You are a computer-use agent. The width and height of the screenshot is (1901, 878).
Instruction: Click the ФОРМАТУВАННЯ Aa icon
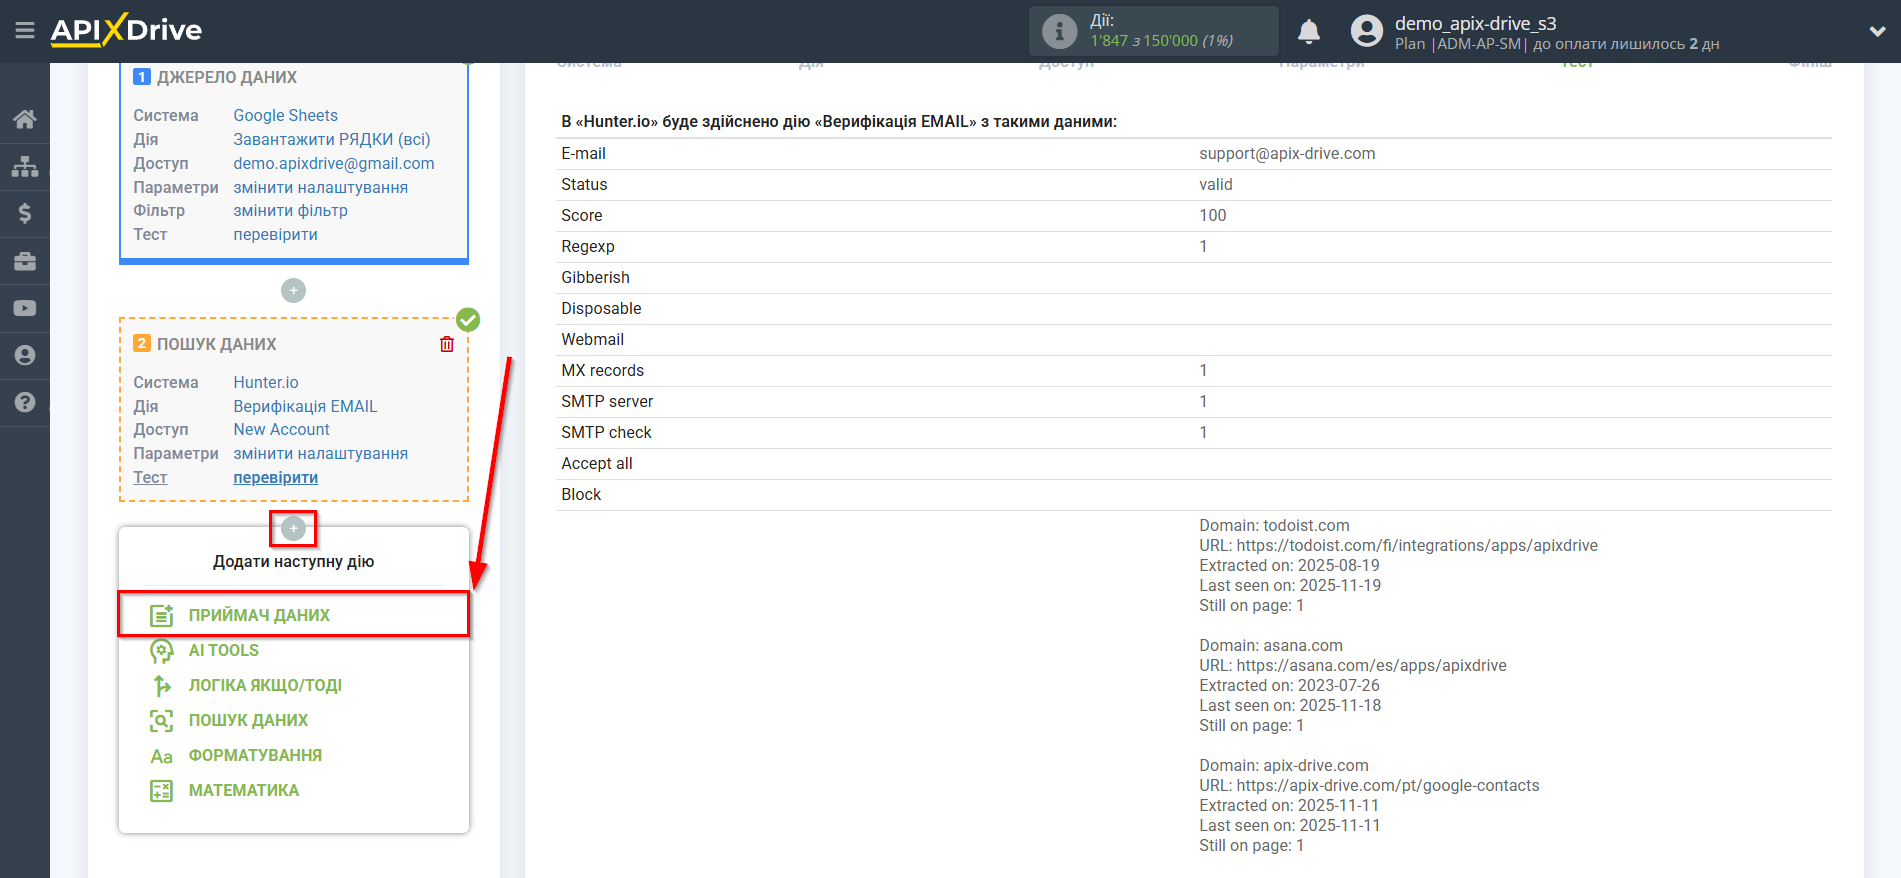pos(161,756)
